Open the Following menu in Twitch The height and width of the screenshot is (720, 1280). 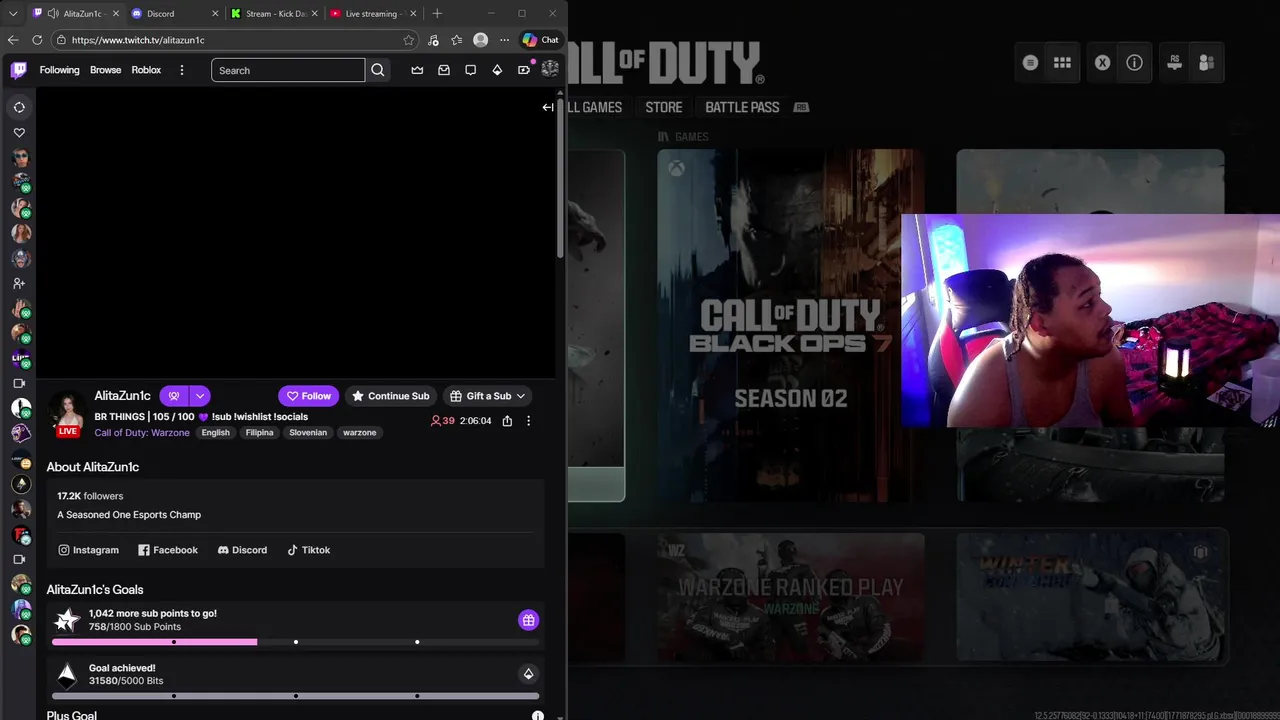pos(59,70)
